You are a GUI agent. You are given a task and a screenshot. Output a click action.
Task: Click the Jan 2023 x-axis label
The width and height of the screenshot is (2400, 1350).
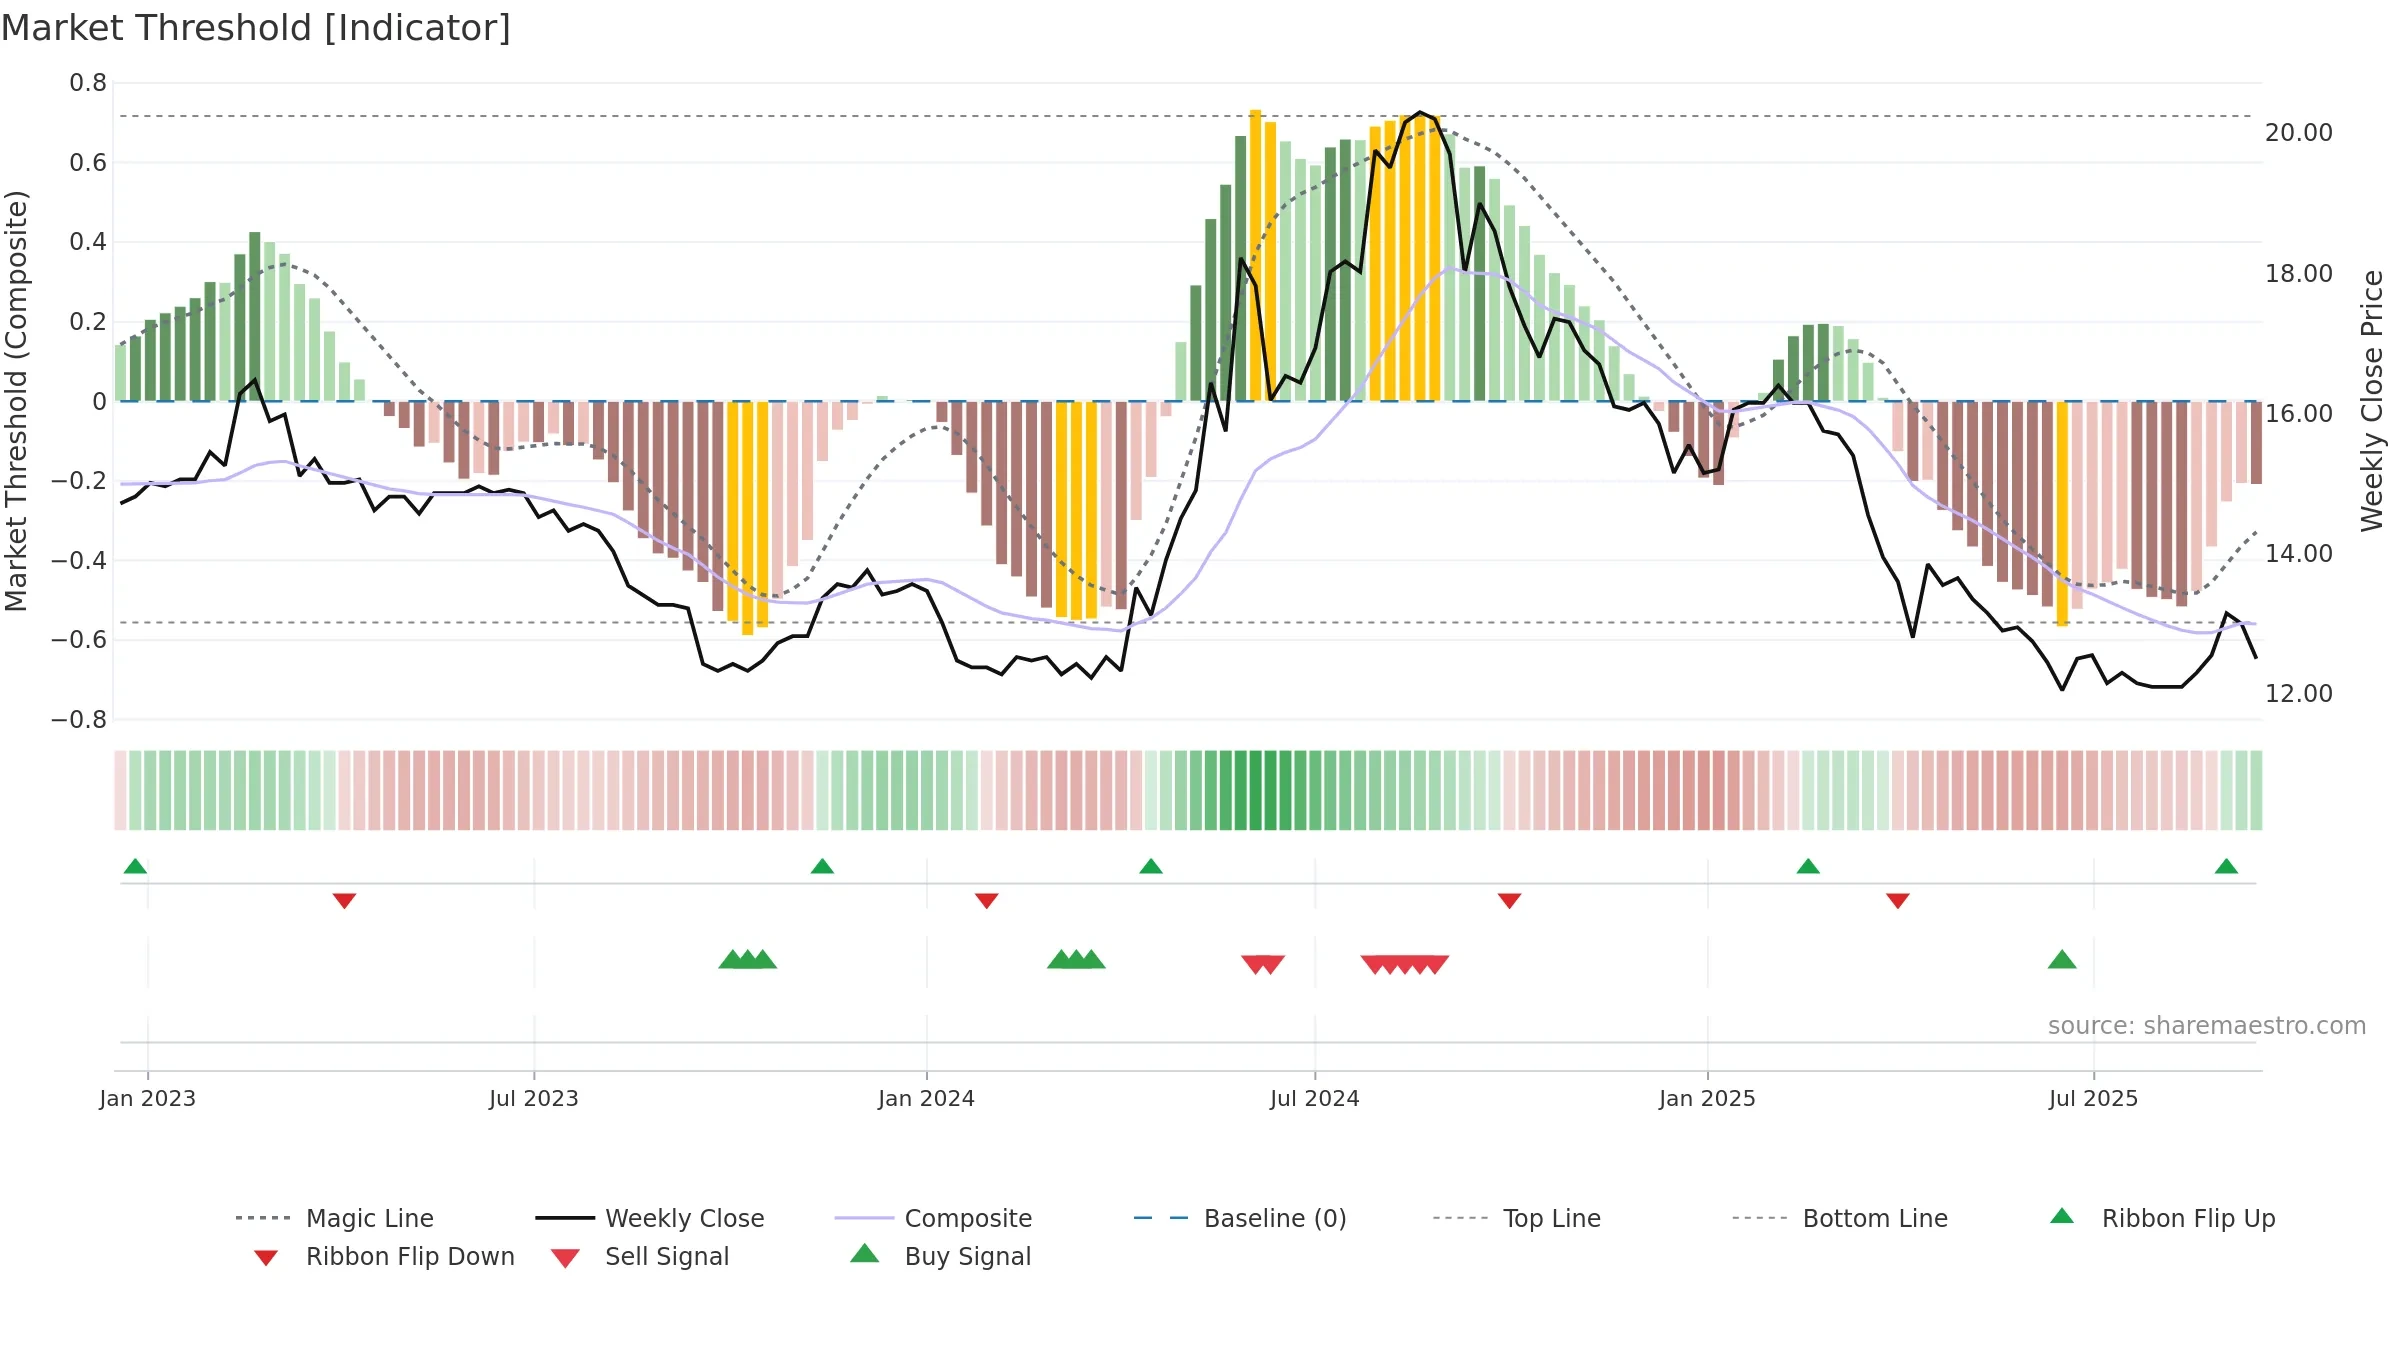147,1098
